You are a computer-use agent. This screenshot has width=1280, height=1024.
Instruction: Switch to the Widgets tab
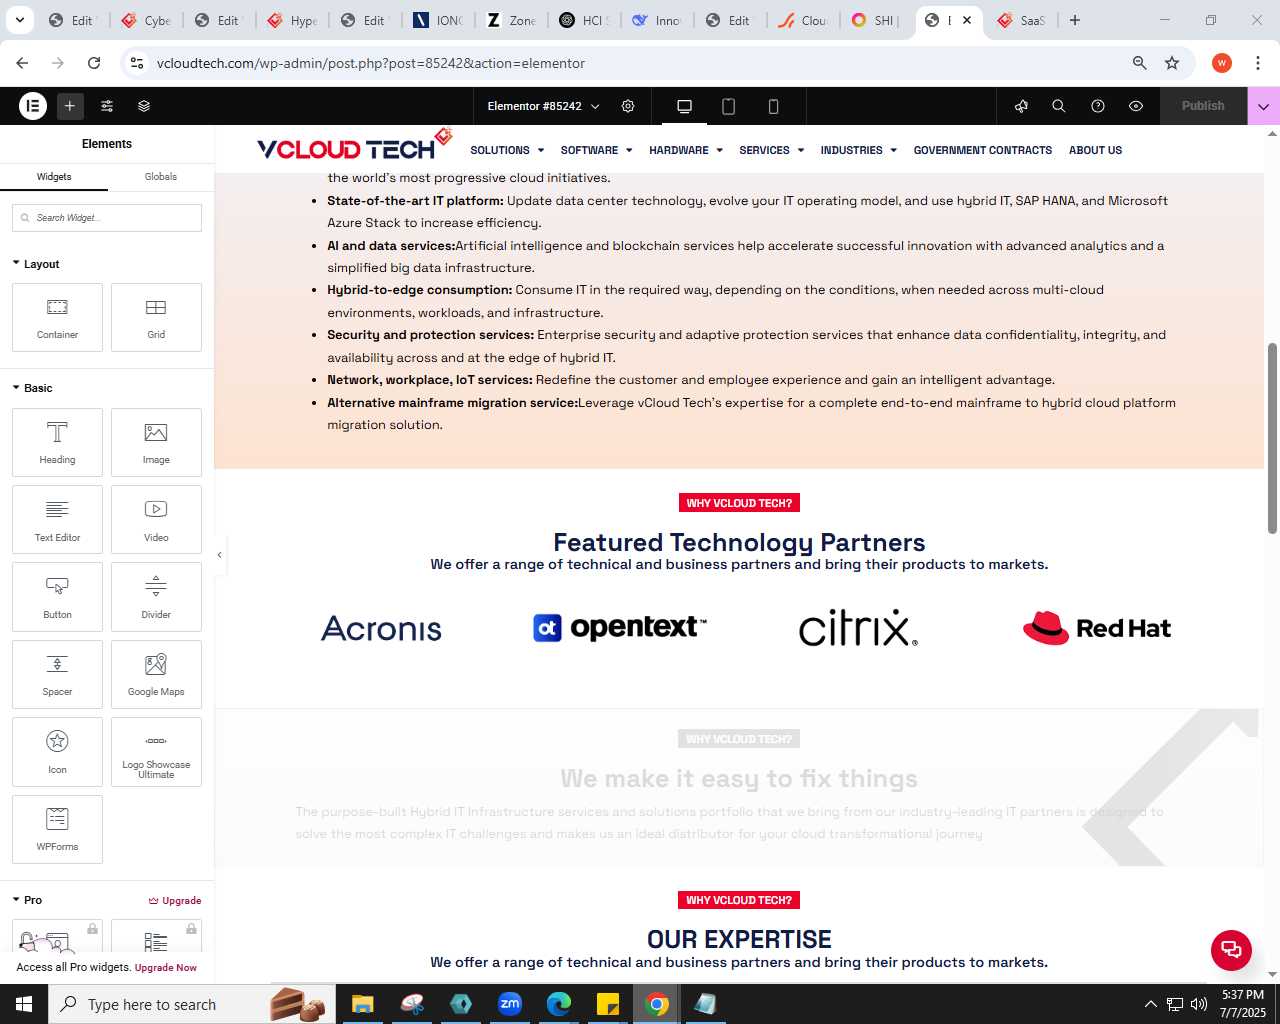[54, 177]
